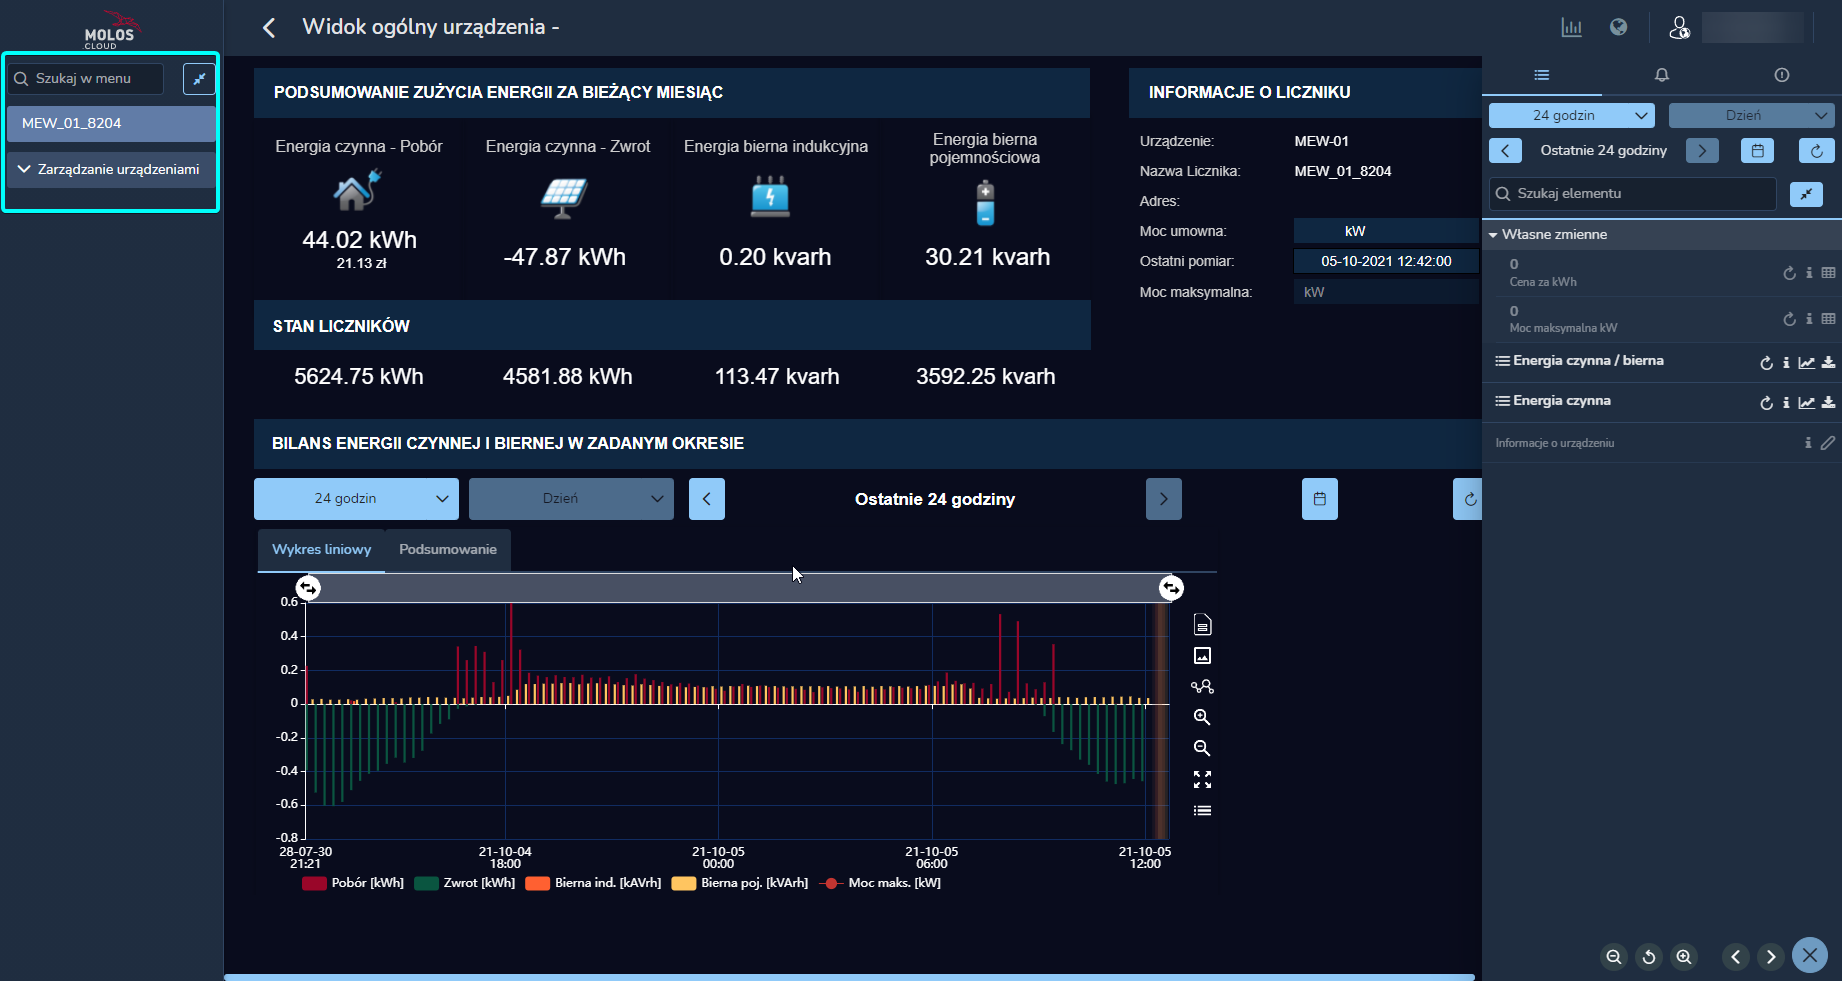Viewport: 1842px width, 981px height.
Task: Open the 24 godzin dropdown in chart section
Action: pyautogui.click(x=356, y=499)
